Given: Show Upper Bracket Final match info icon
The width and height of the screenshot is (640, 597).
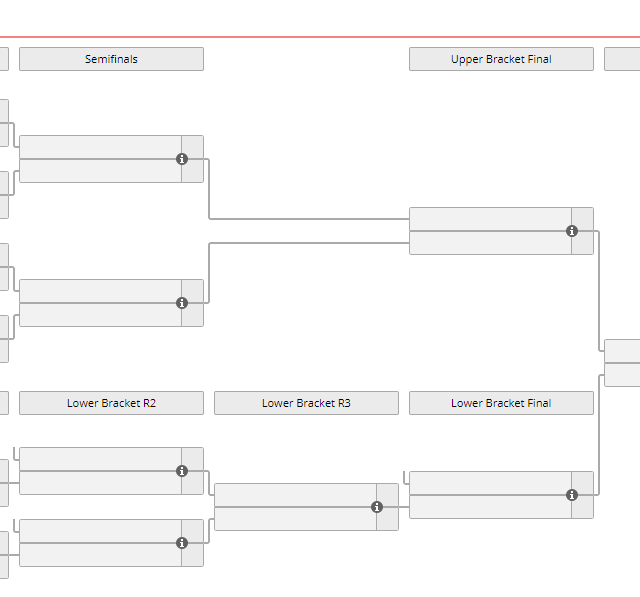Looking at the screenshot, I should click(x=572, y=231).
